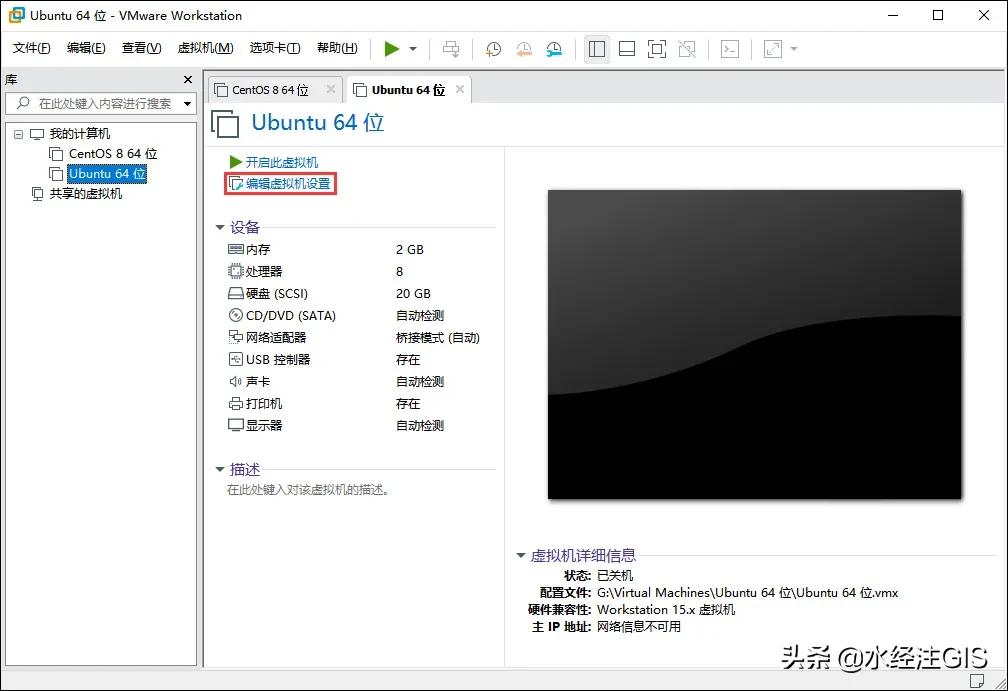Screen dimensions: 1008x691
Task: Open the 网络适配器 network adapter settings
Action: point(272,337)
